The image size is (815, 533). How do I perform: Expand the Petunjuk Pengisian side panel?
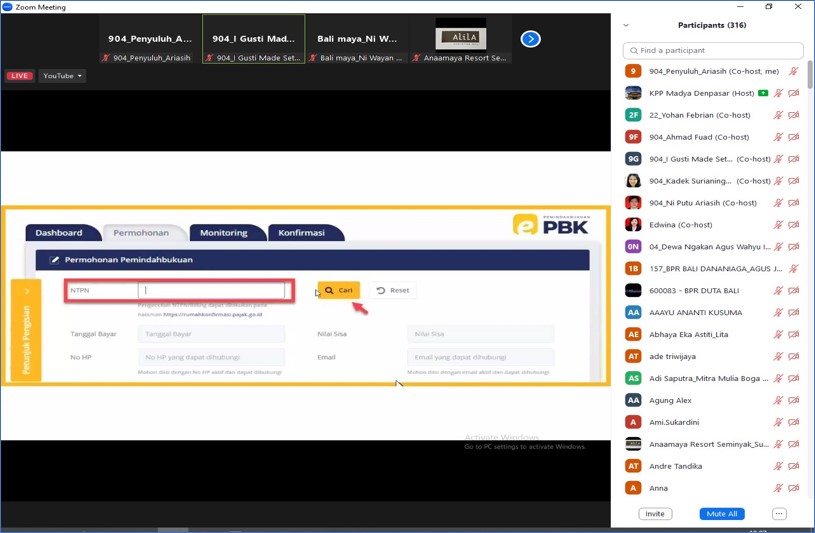click(26, 330)
